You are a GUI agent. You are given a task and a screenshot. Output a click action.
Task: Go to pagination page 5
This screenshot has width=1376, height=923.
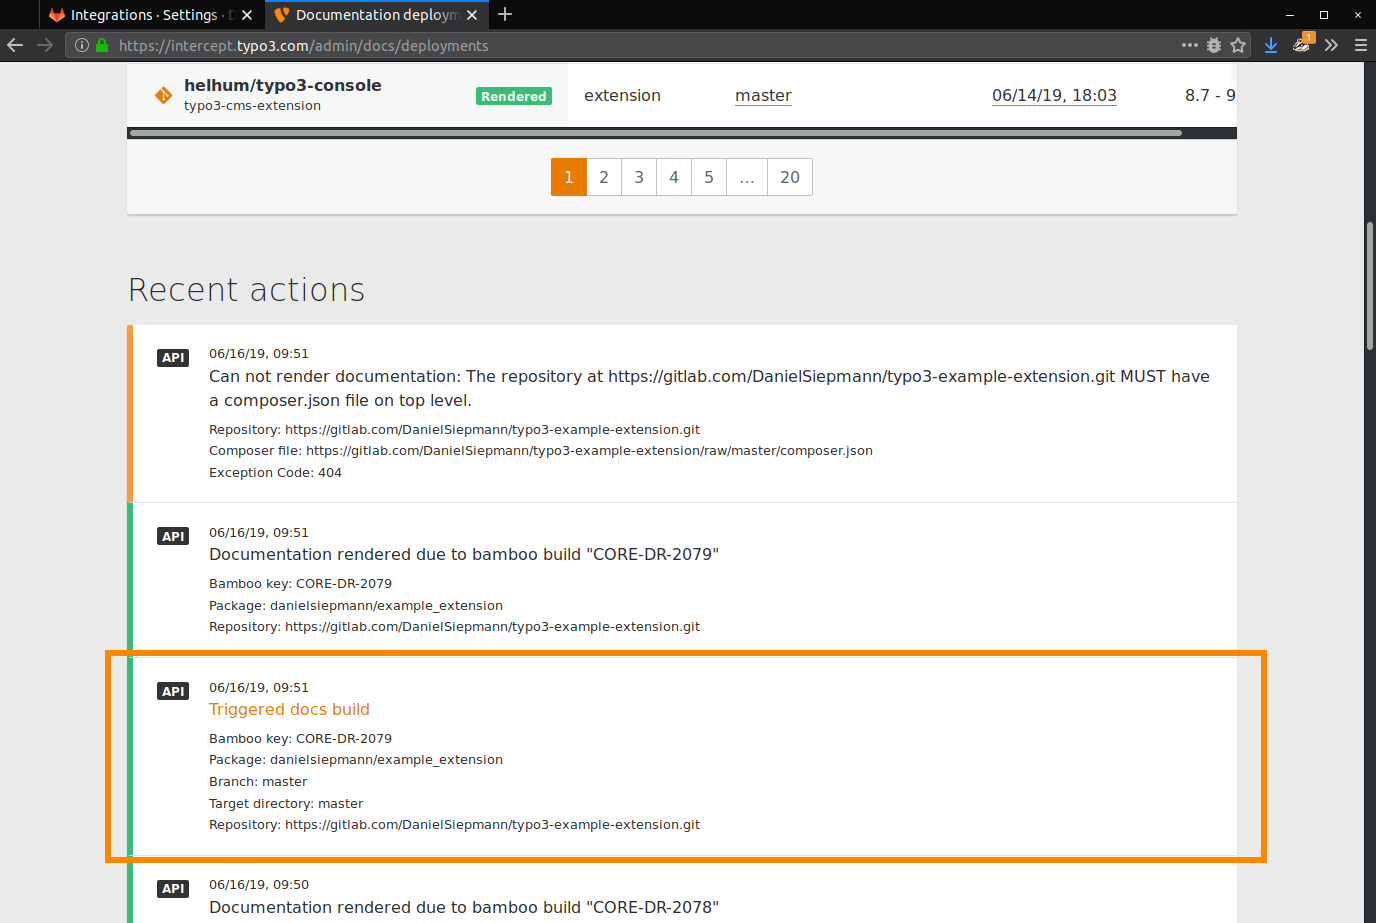tap(709, 177)
